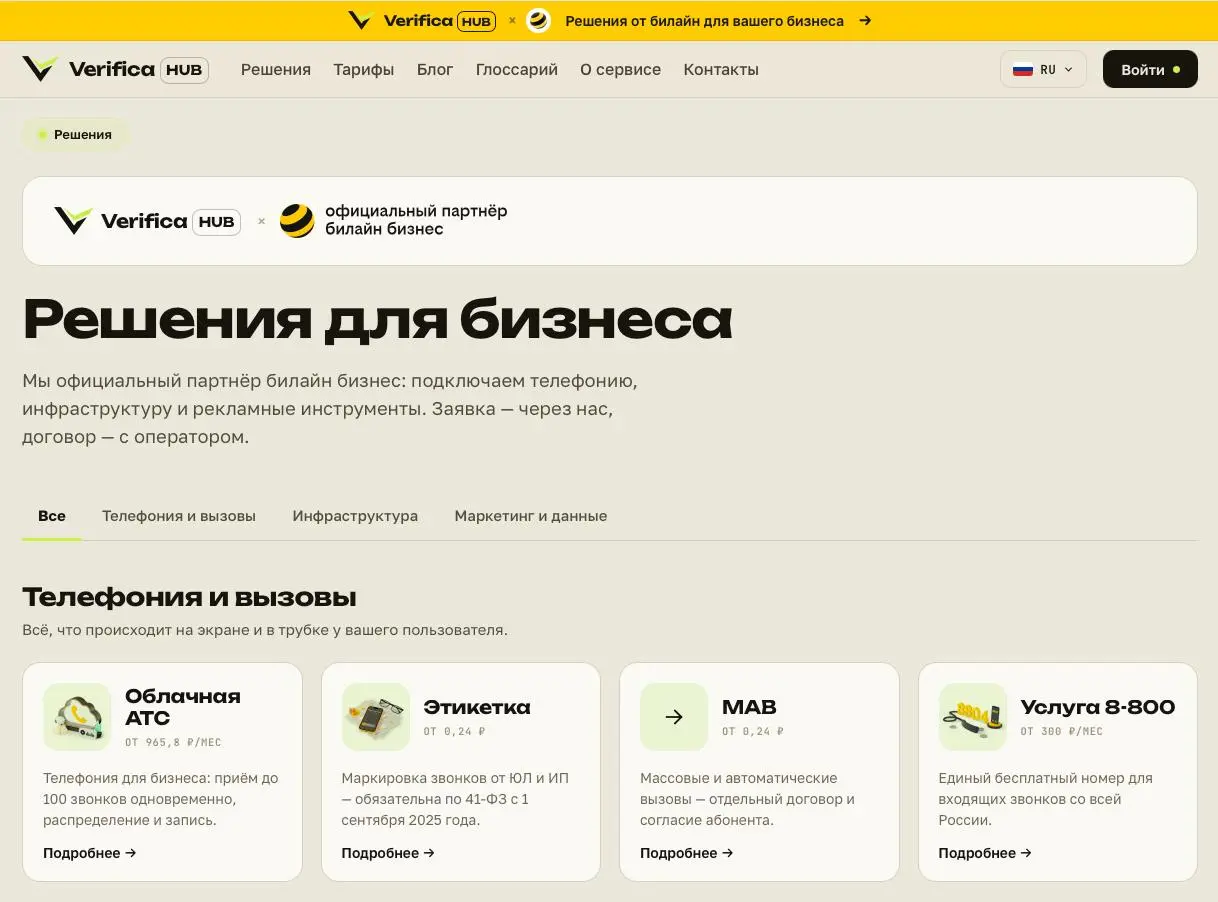Click the MAB card title
1218x902 pixels.
click(x=749, y=707)
